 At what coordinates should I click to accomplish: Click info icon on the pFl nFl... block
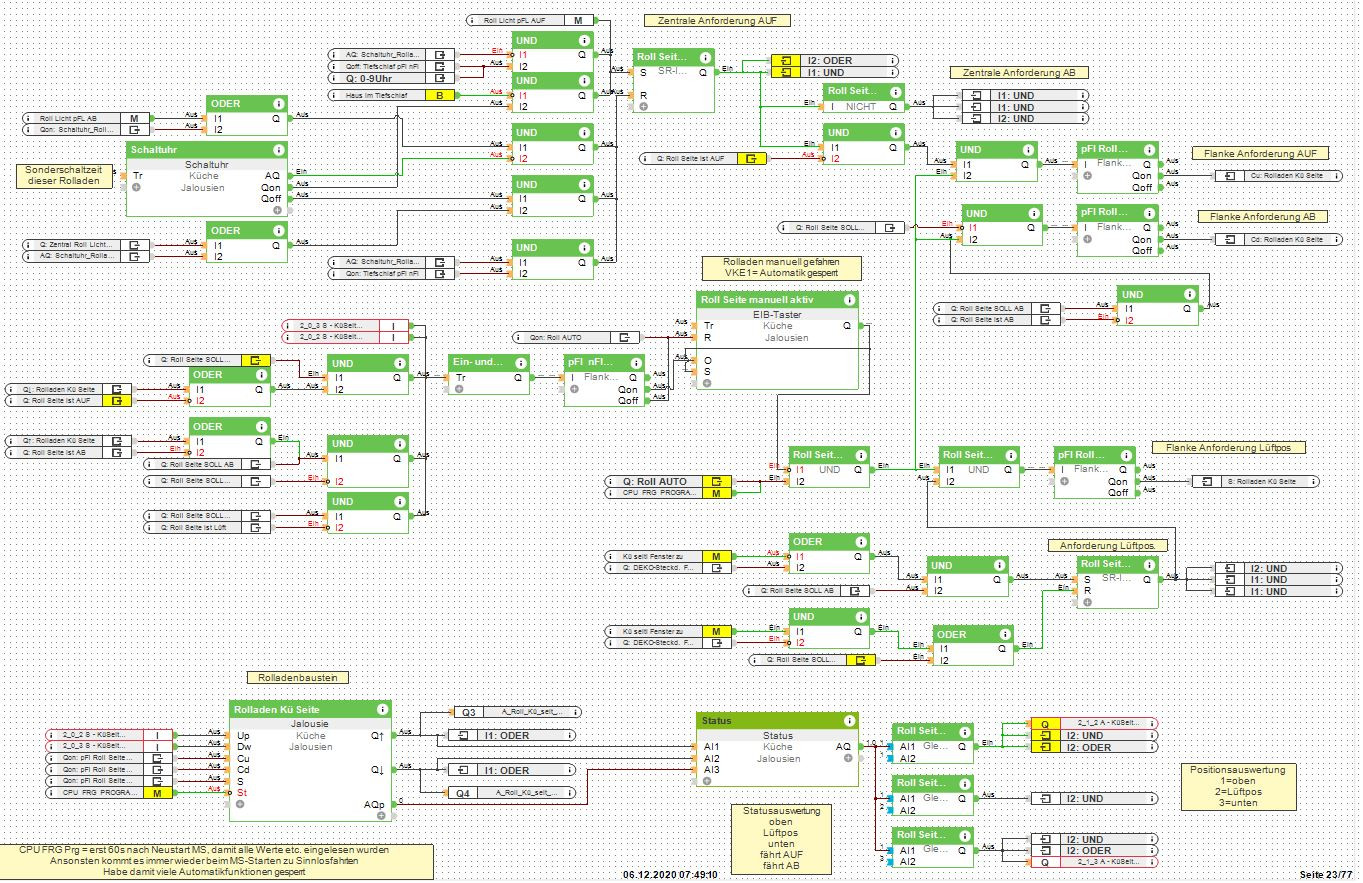(x=636, y=362)
